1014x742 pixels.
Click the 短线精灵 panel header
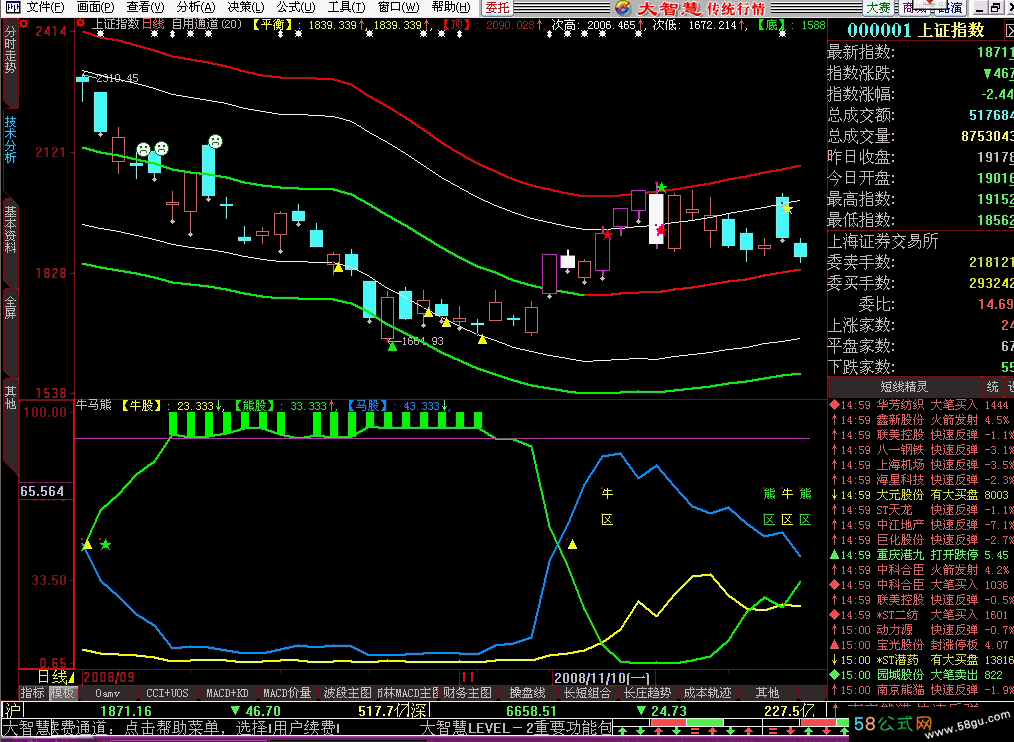click(x=904, y=387)
